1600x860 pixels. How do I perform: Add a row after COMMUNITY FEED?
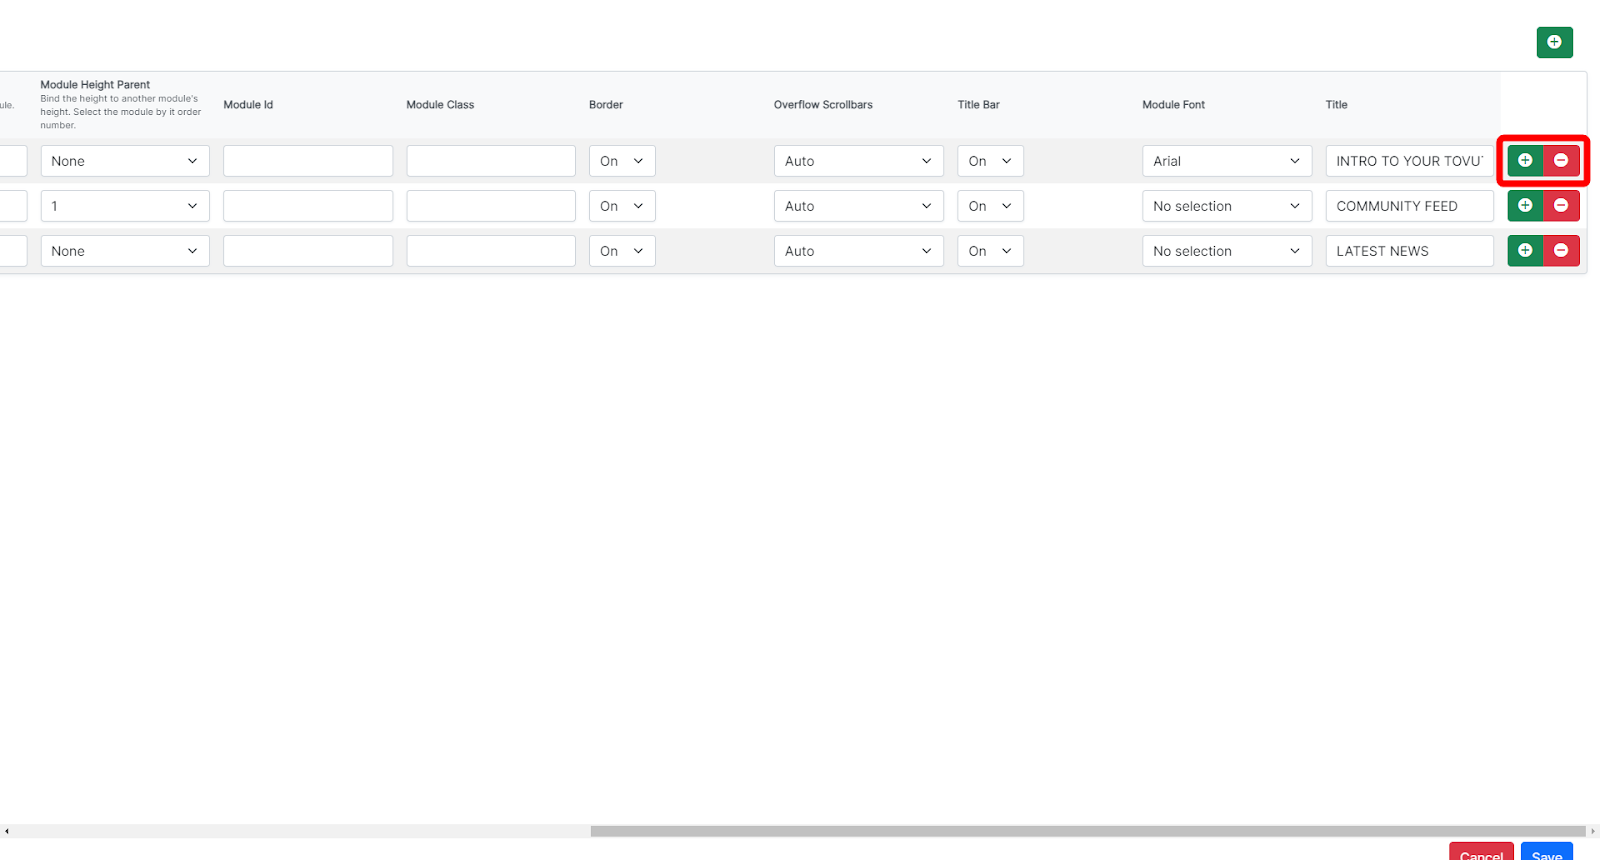(x=1525, y=205)
